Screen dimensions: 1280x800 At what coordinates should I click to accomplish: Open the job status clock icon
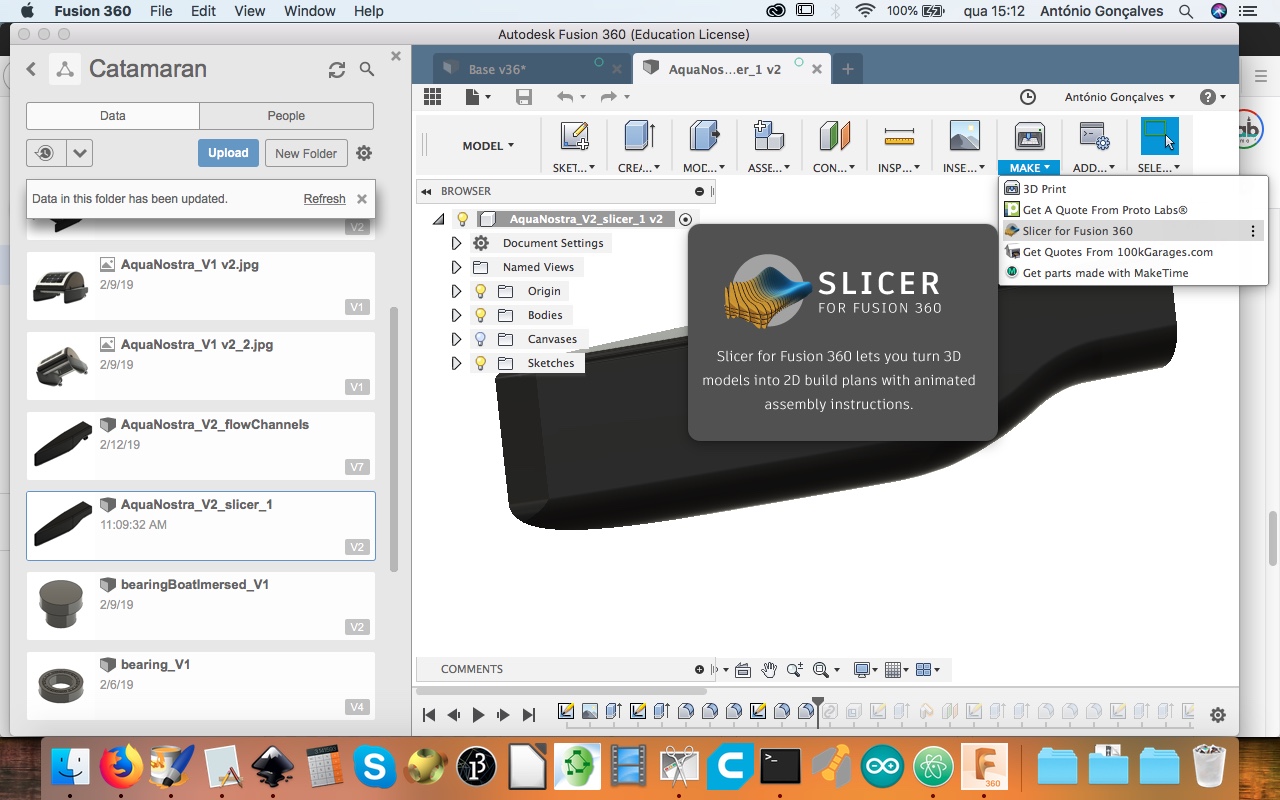(1028, 97)
